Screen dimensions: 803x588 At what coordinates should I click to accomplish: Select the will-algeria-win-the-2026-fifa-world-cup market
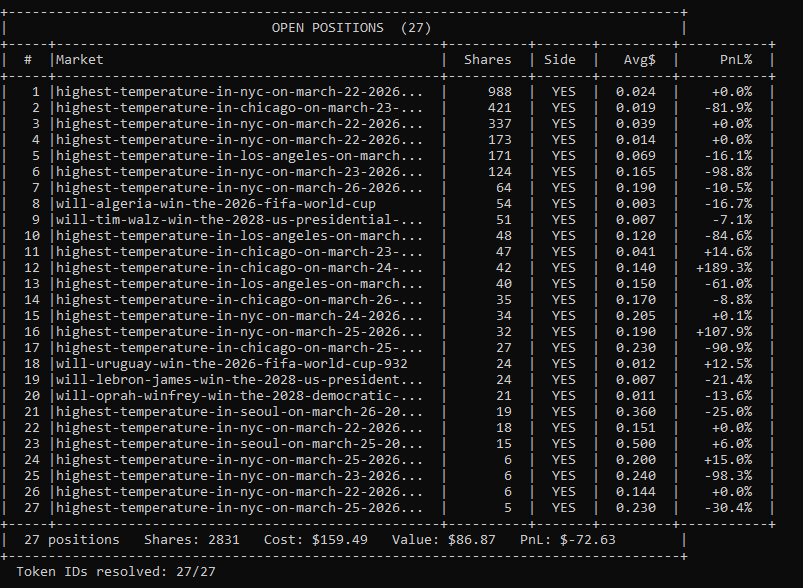pyautogui.click(x=216, y=203)
